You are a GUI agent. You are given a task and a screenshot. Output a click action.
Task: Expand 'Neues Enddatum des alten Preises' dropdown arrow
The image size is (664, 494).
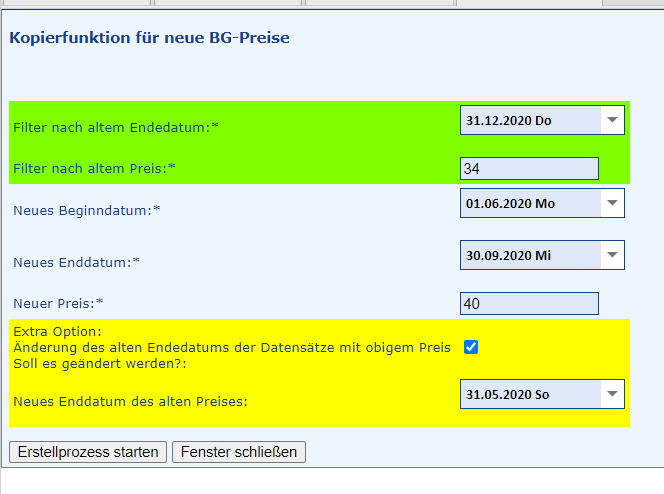pos(612,394)
